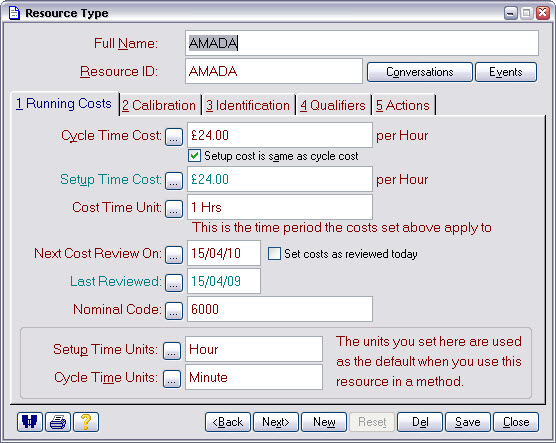Open help with the question mark icon
The image size is (556, 443).
(x=86, y=422)
